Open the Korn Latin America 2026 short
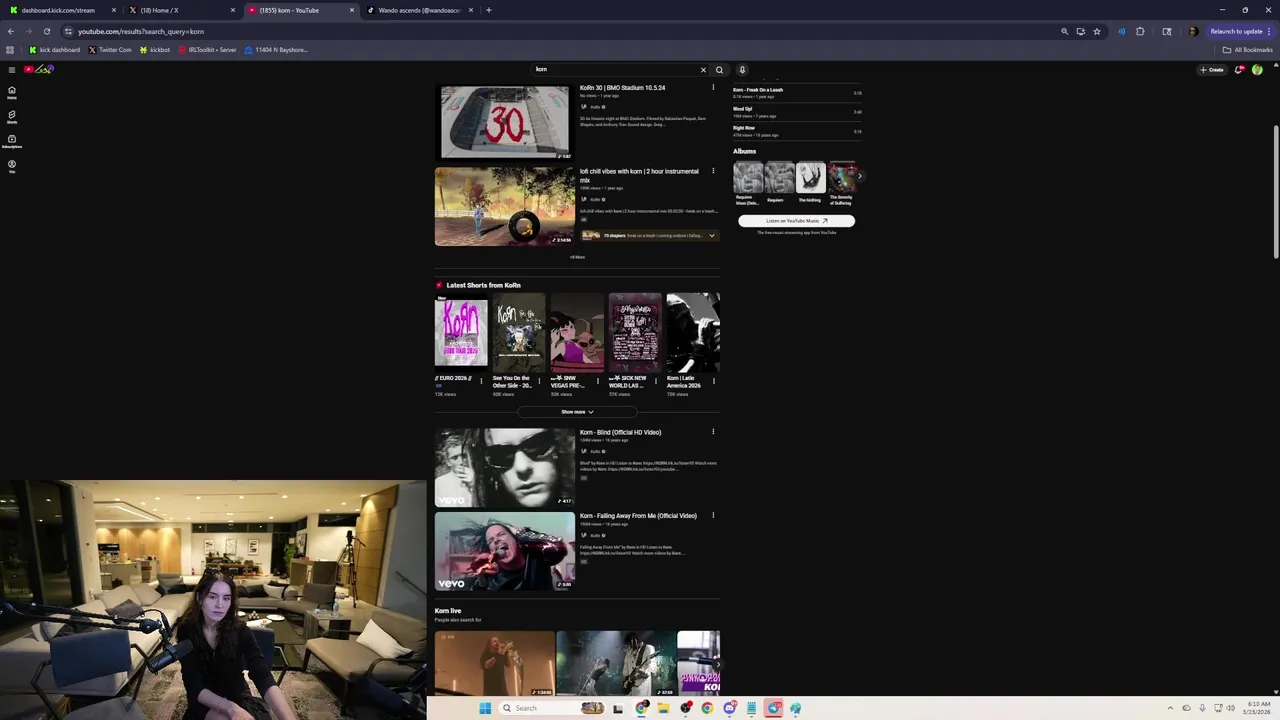The width and height of the screenshot is (1280, 720). (693, 333)
